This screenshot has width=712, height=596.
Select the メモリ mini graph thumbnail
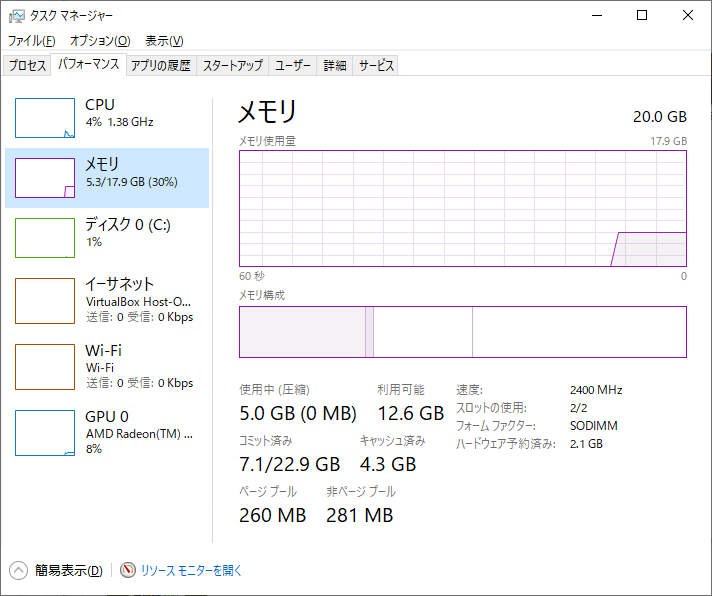[x=45, y=178]
